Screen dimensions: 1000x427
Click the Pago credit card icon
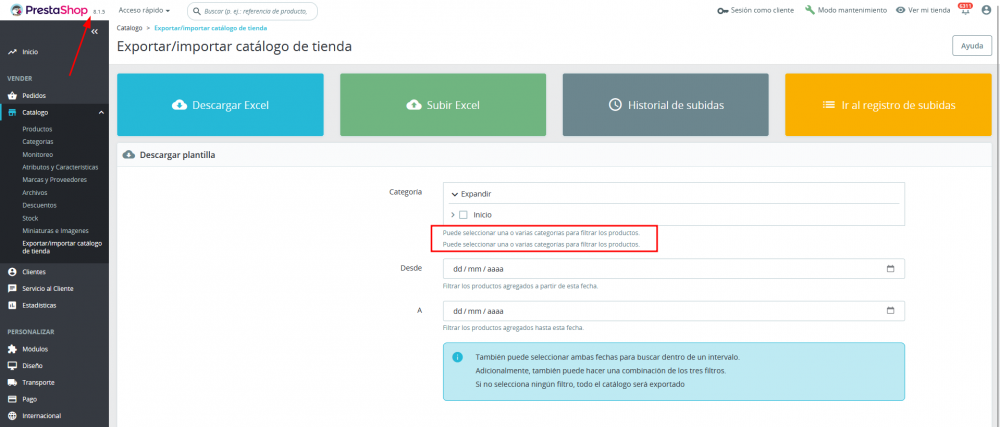[x=11, y=399]
